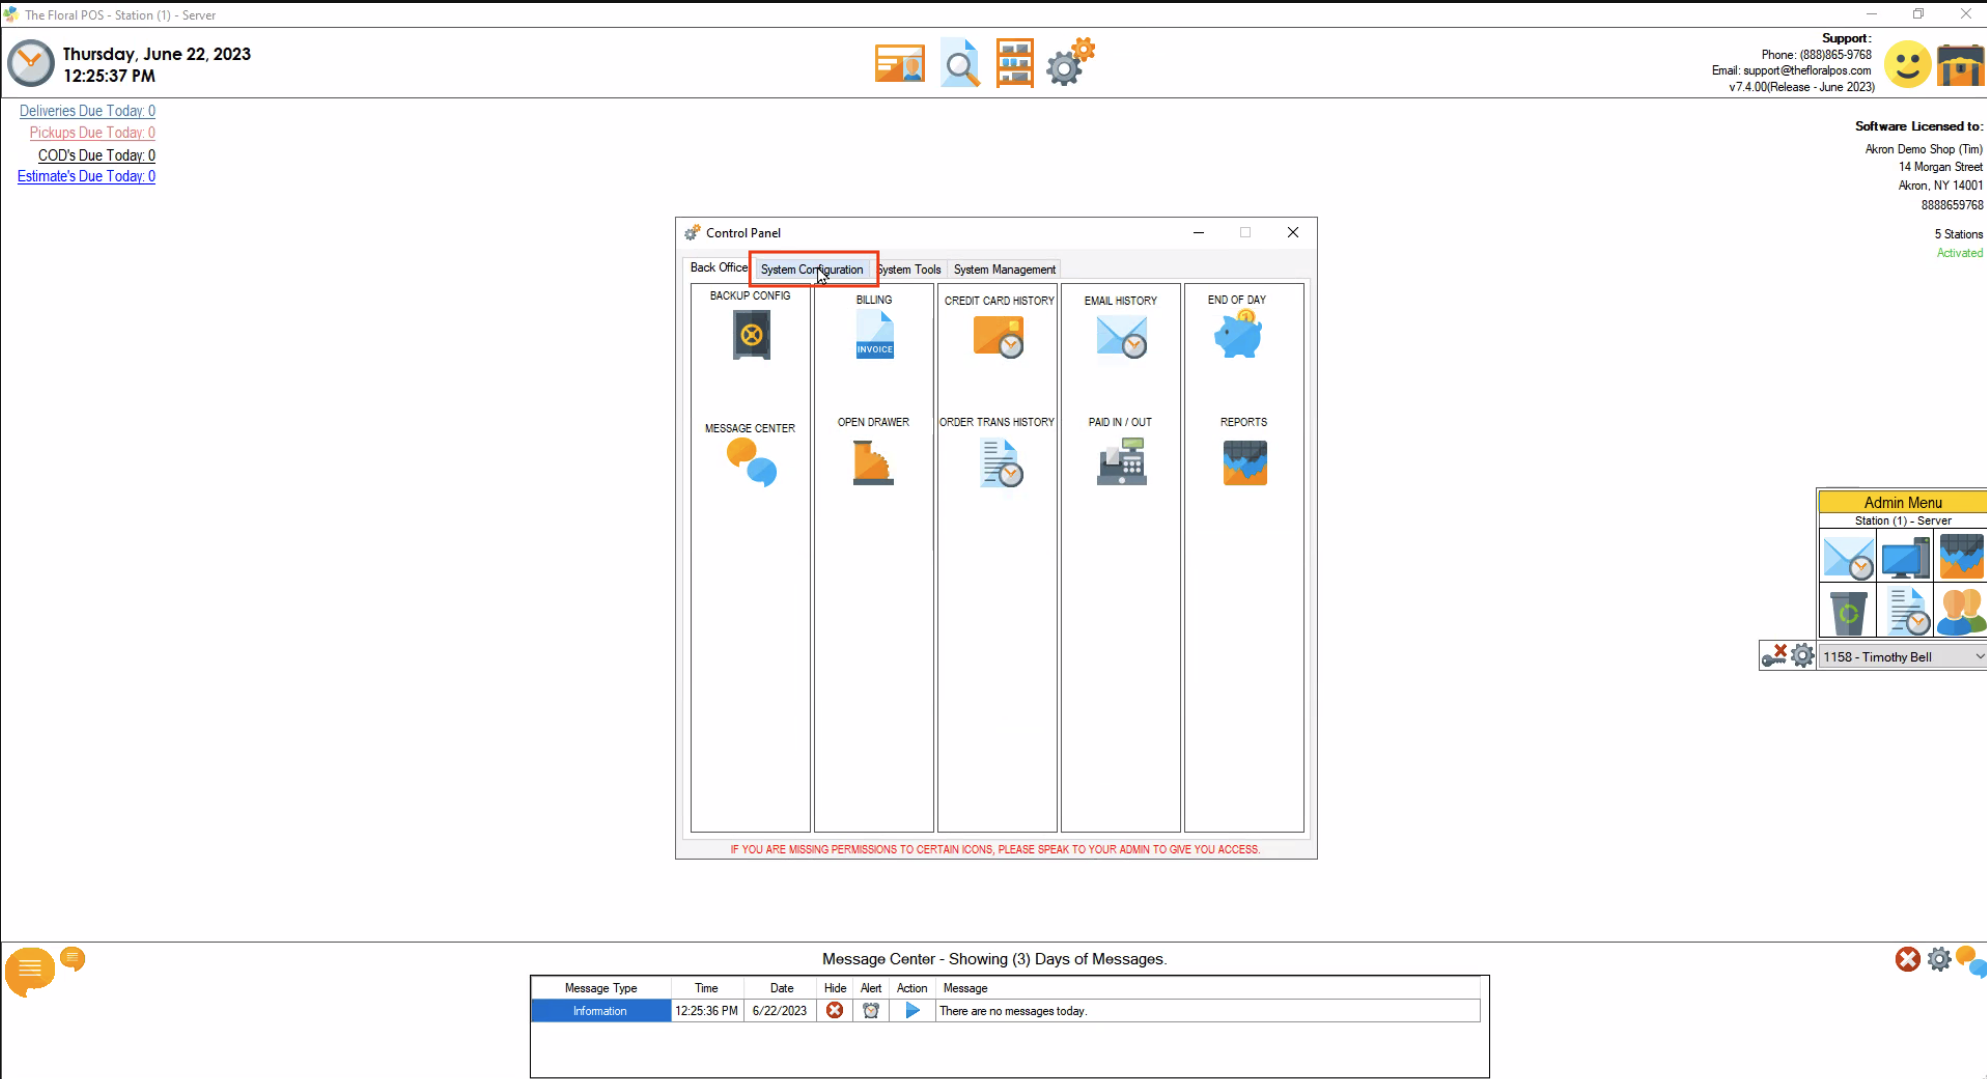This screenshot has height=1079, width=1987.
Task: Switch to the Back Office tab
Action: 718,268
